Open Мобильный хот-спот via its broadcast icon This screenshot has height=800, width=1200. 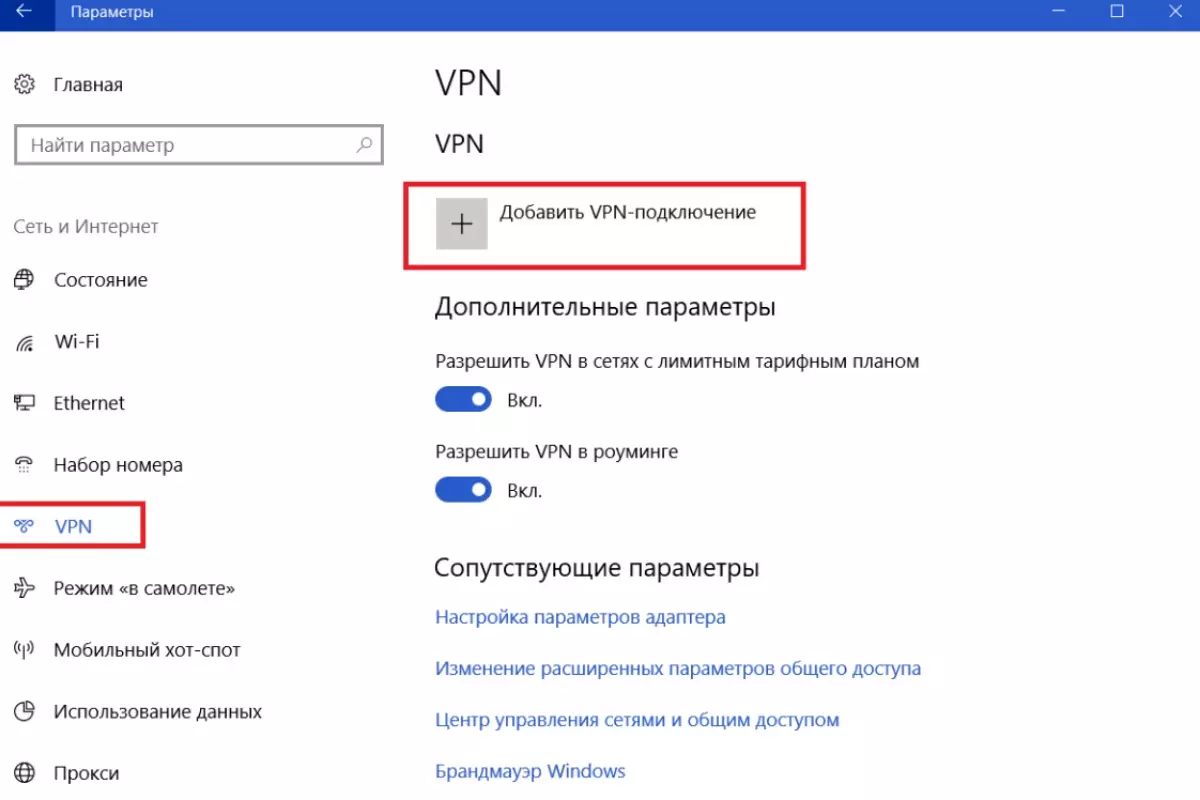pyautogui.click(x=24, y=649)
